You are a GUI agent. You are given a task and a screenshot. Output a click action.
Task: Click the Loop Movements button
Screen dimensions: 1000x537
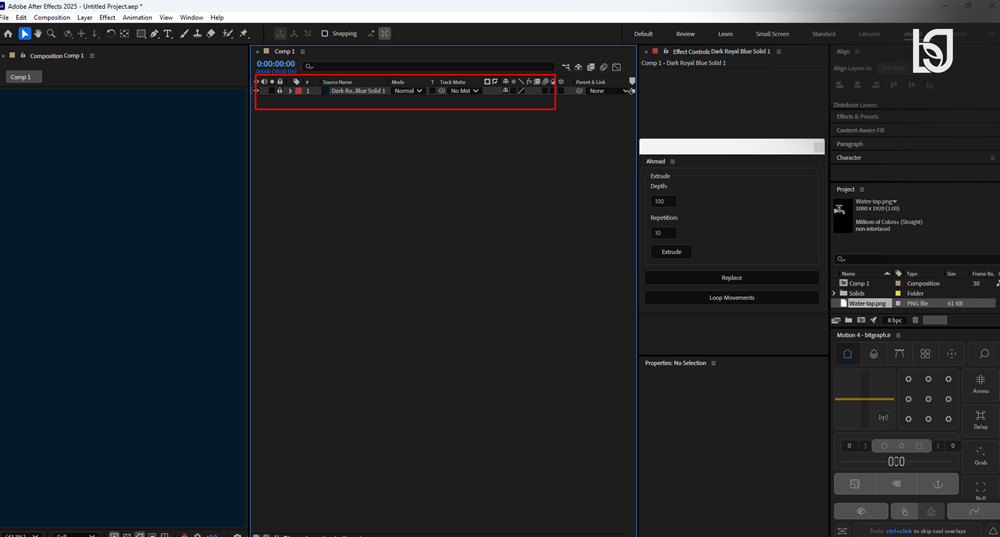pos(732,298)
